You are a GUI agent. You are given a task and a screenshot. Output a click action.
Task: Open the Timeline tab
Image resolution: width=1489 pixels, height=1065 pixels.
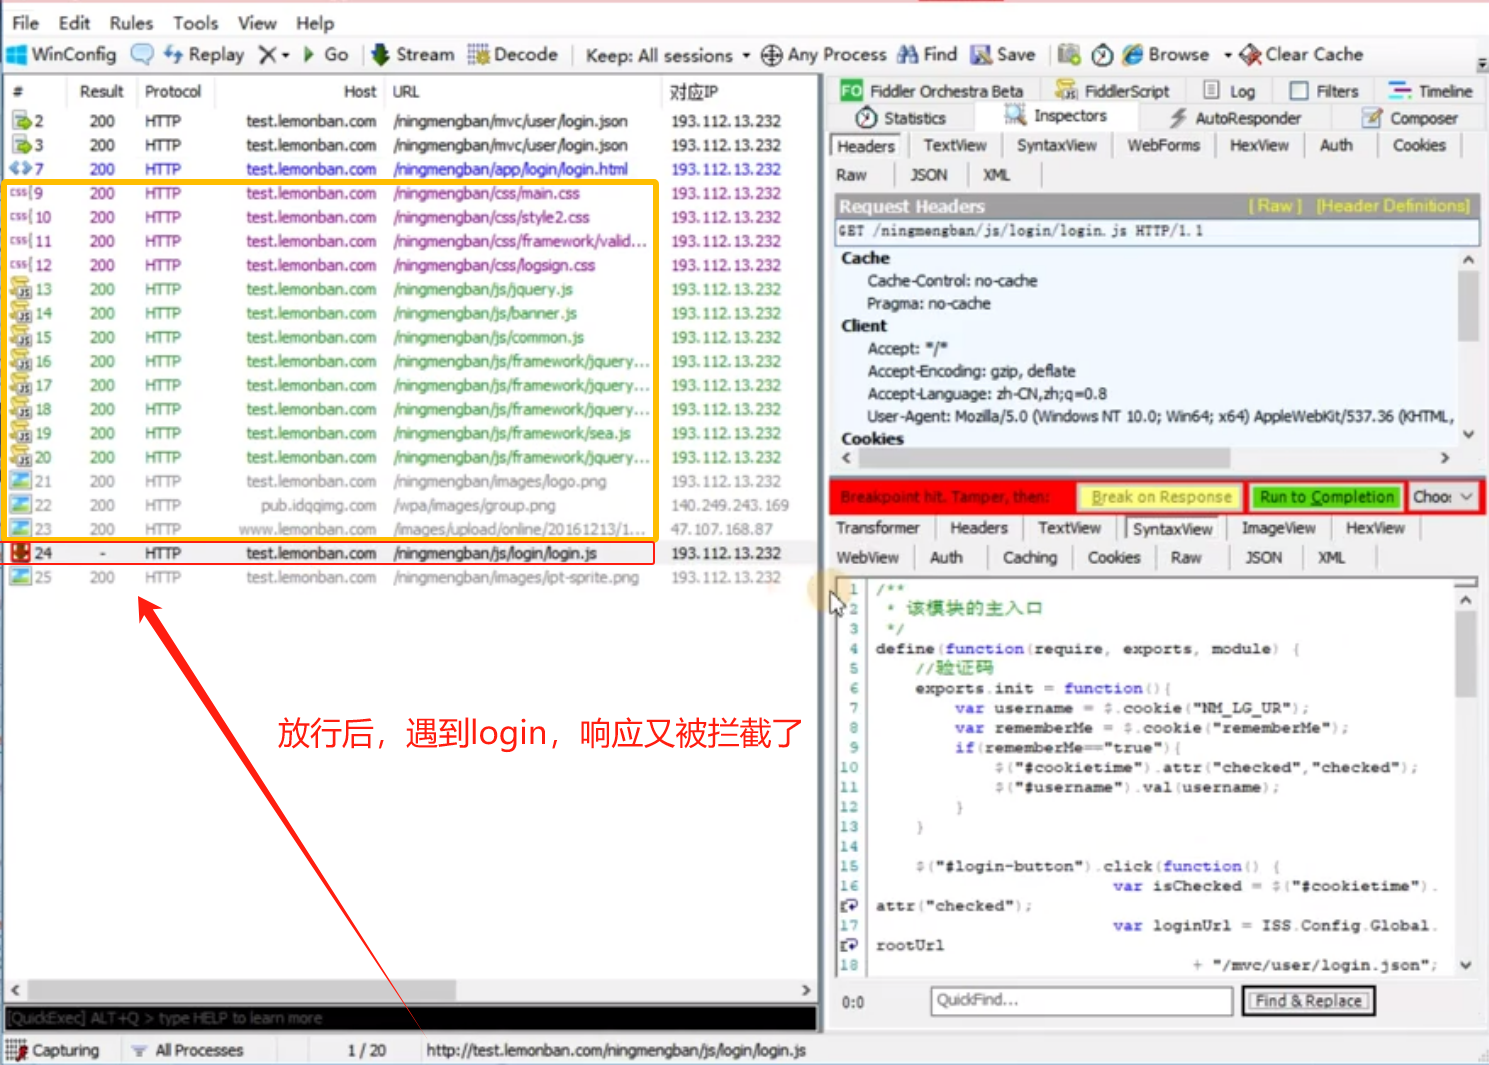click(1431, 91)
